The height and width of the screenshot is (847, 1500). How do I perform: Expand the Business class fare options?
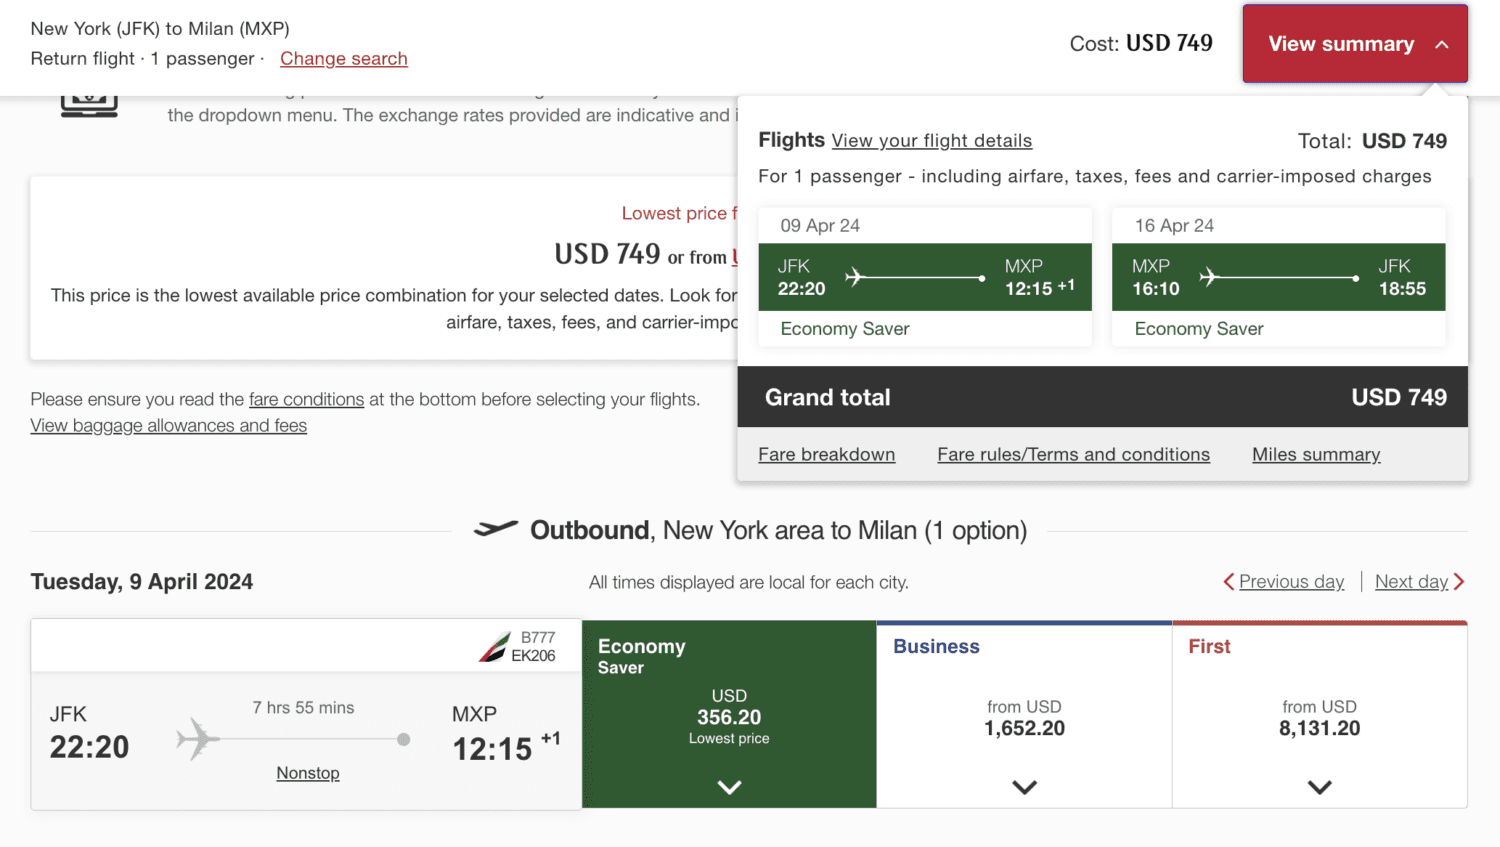click(x=1023, y=787)
